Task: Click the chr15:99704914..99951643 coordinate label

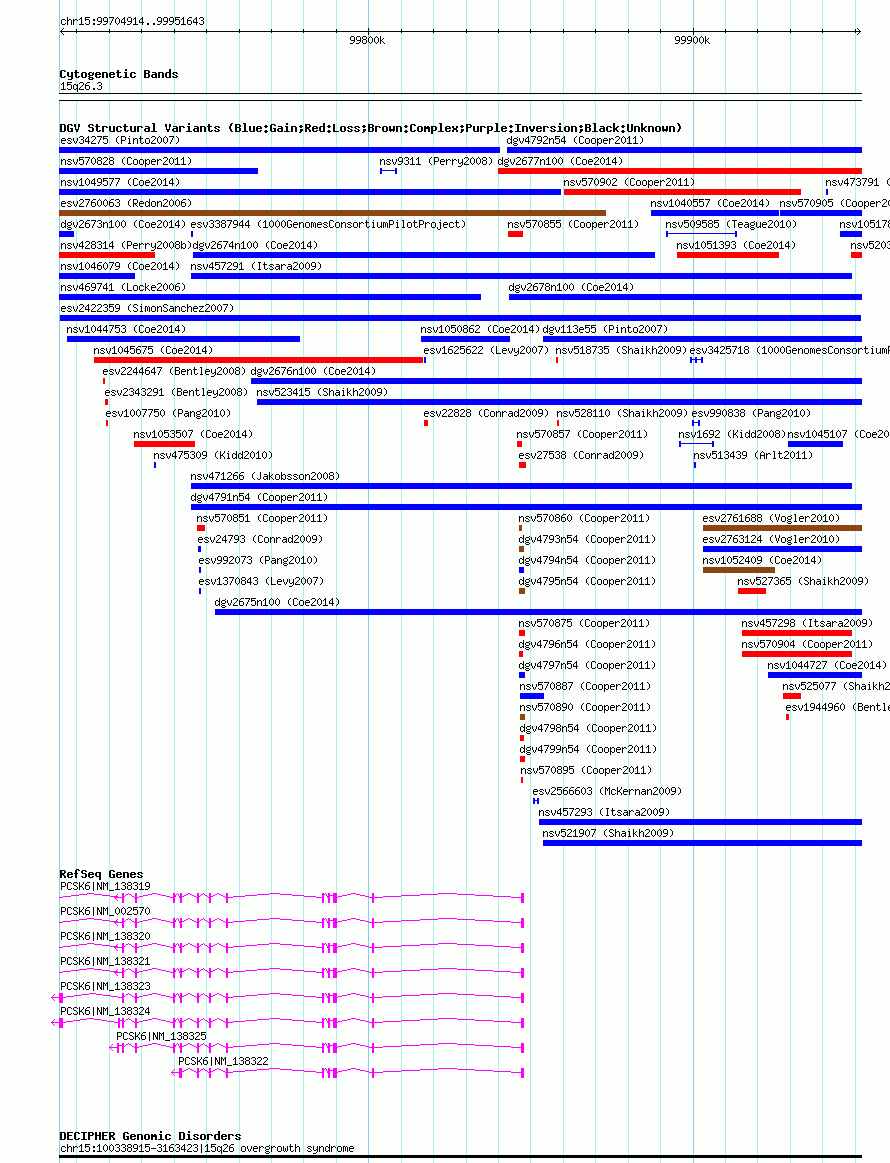Action: [x=132, y=21]
